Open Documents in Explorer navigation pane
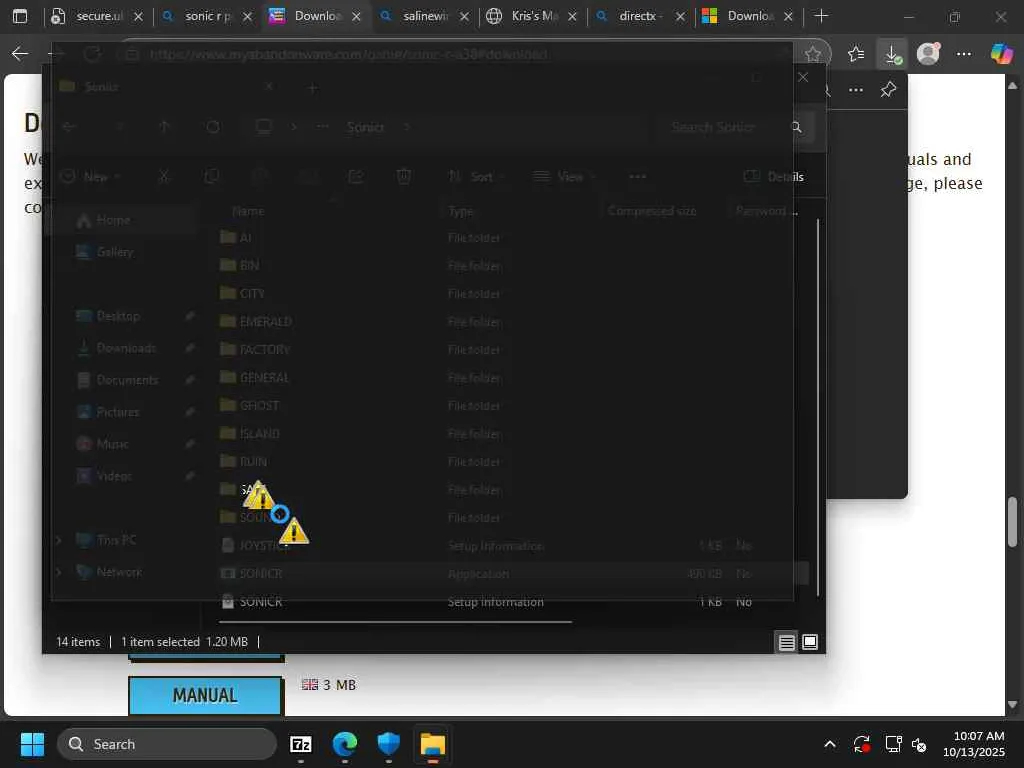 point(127,380)
